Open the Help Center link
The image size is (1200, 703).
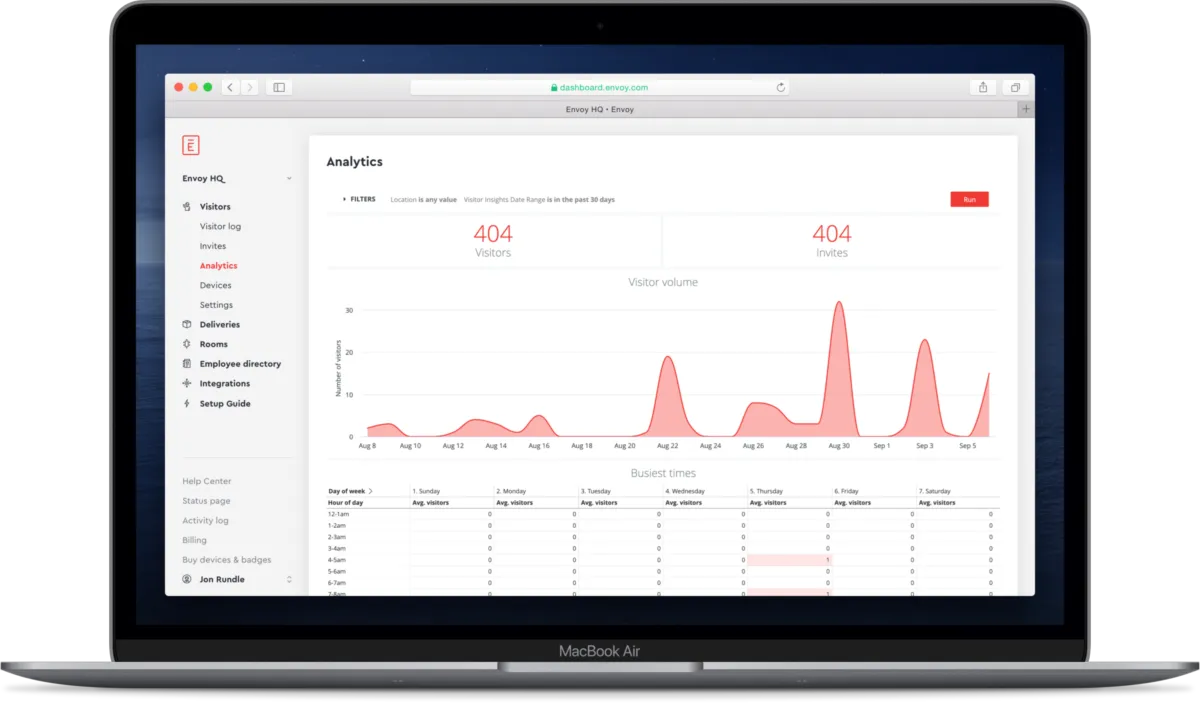(x=206, y=481)
